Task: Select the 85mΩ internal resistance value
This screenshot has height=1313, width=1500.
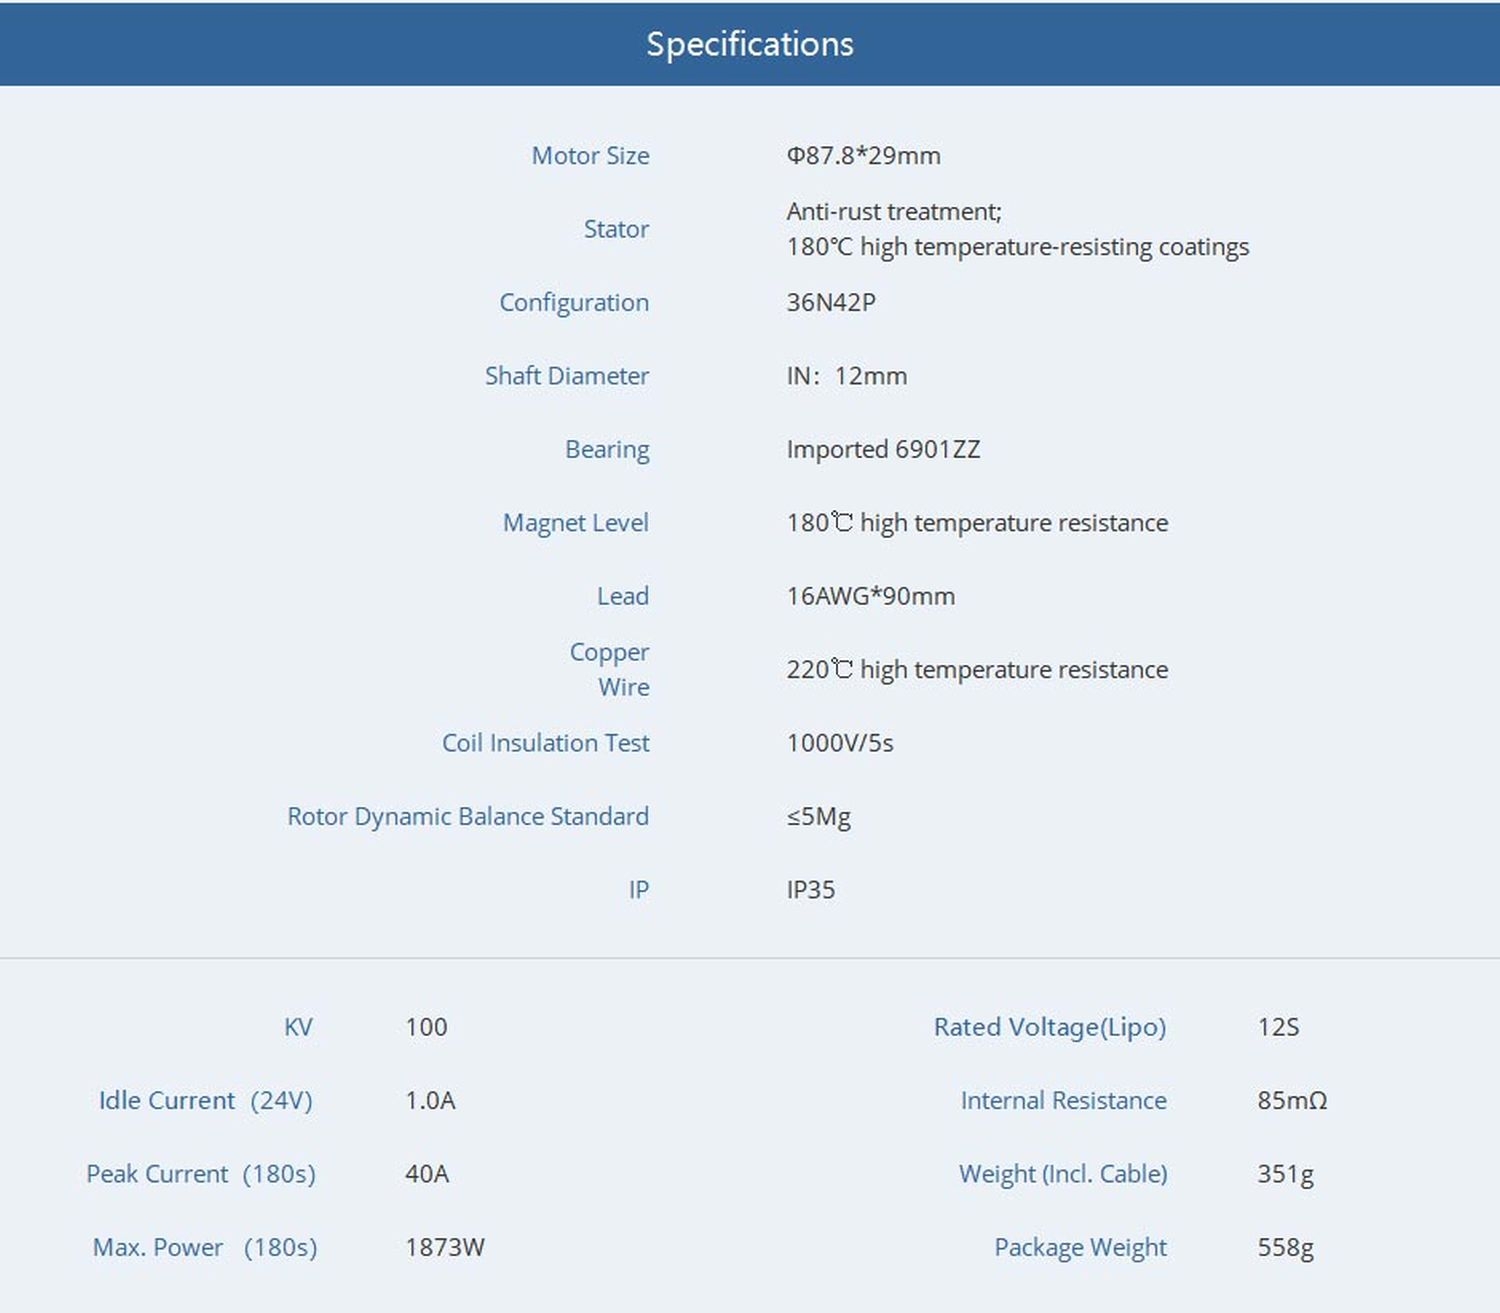Action: [x=1291, y=1101]
